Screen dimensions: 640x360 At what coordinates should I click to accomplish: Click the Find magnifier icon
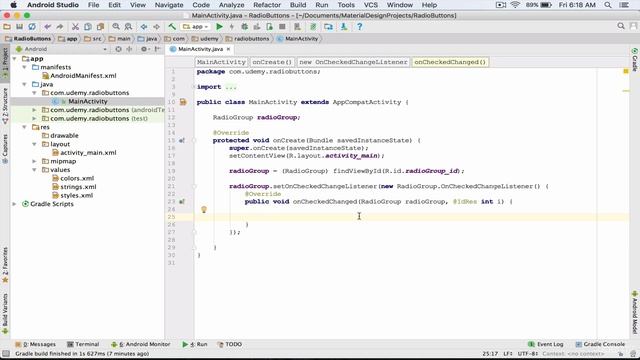tap(116, 27)
